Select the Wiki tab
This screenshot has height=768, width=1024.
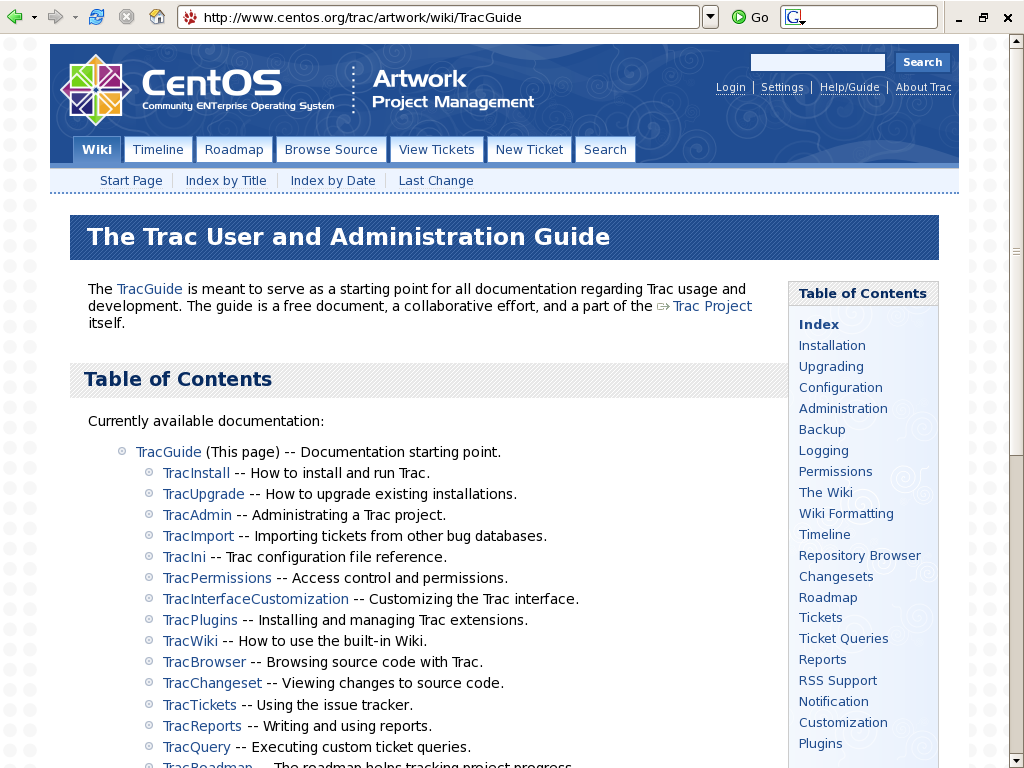97,150
